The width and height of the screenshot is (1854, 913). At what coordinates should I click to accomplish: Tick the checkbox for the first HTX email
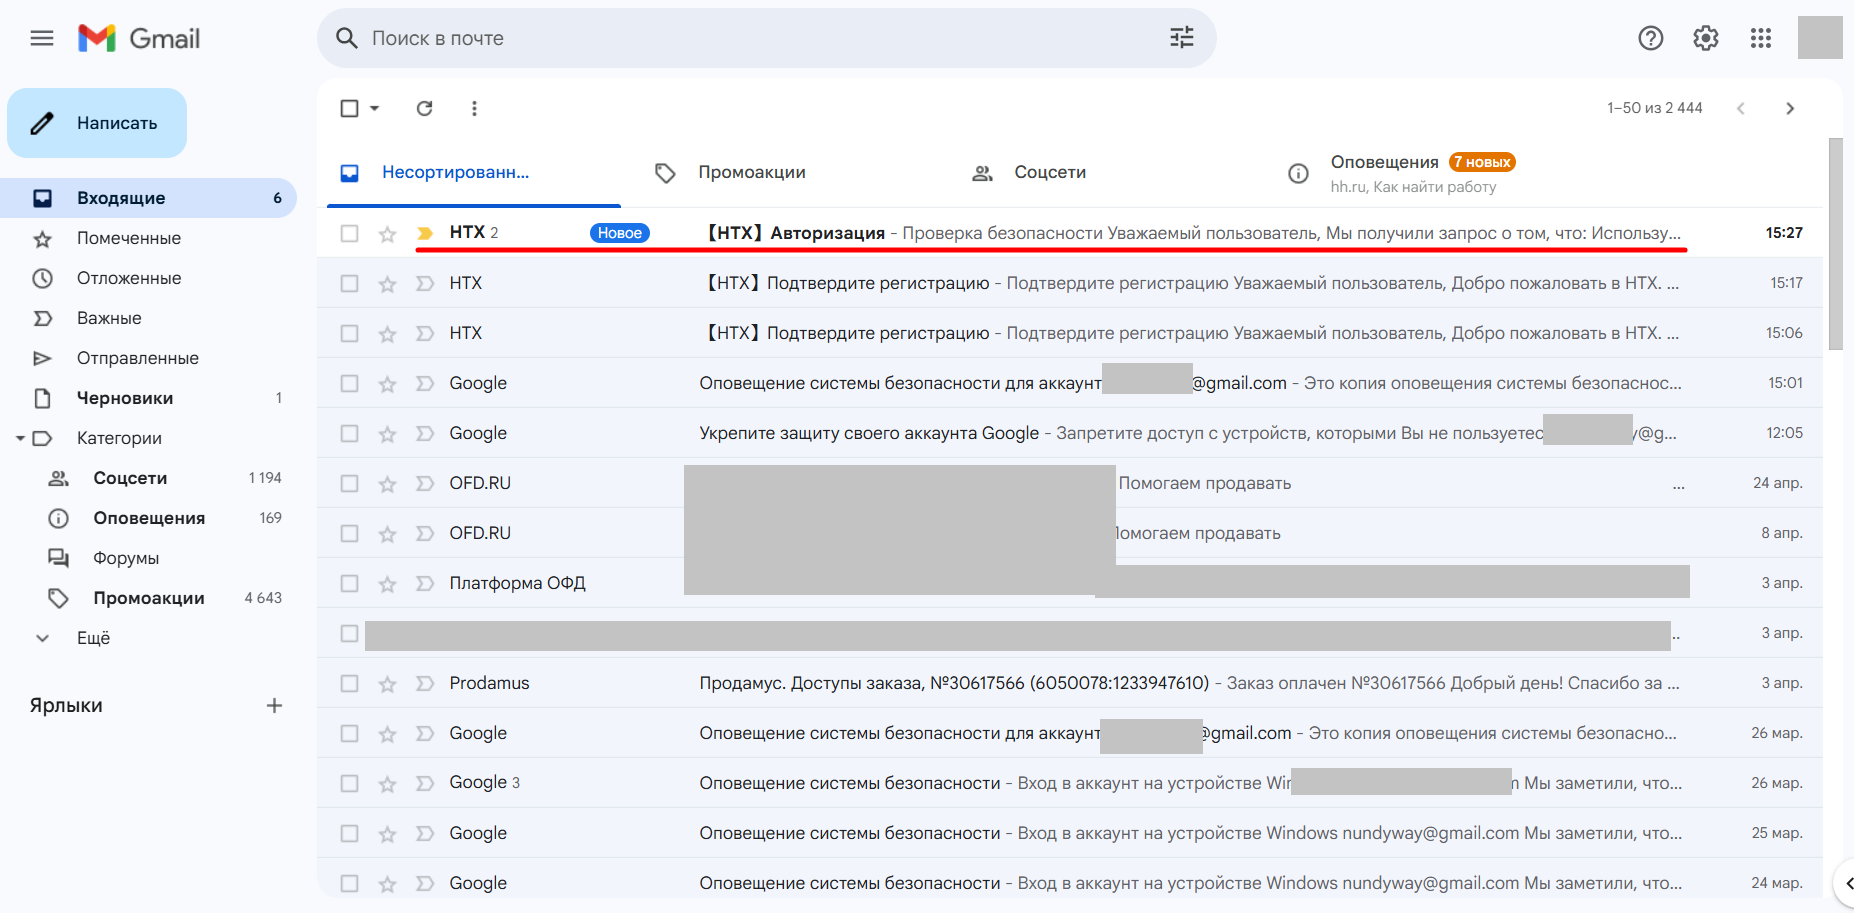349,233
